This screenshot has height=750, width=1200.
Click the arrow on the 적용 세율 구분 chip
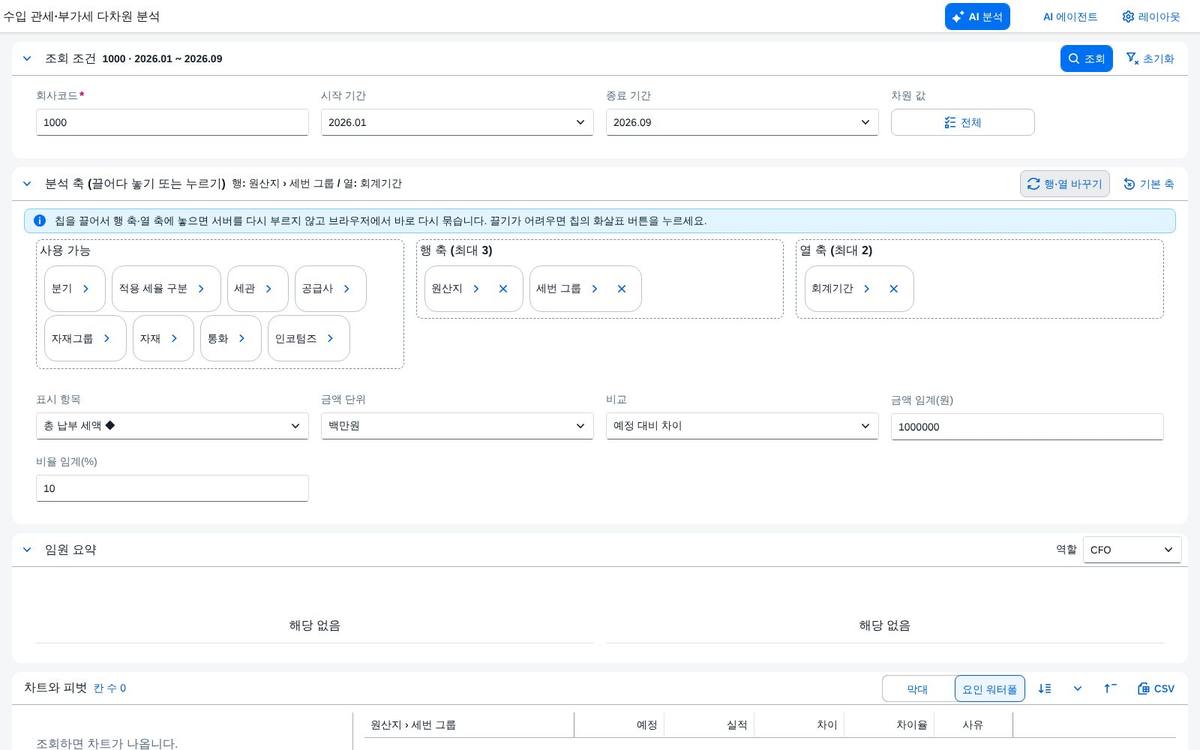pyautogui.click(x=201, y=289)
